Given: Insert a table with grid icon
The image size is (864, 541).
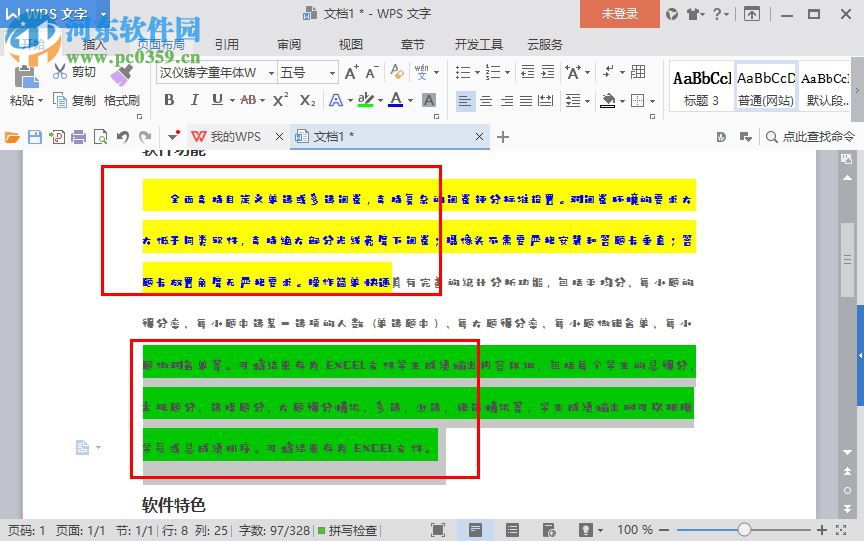Looking at the screenshot, I should click(x=638, y=72).
